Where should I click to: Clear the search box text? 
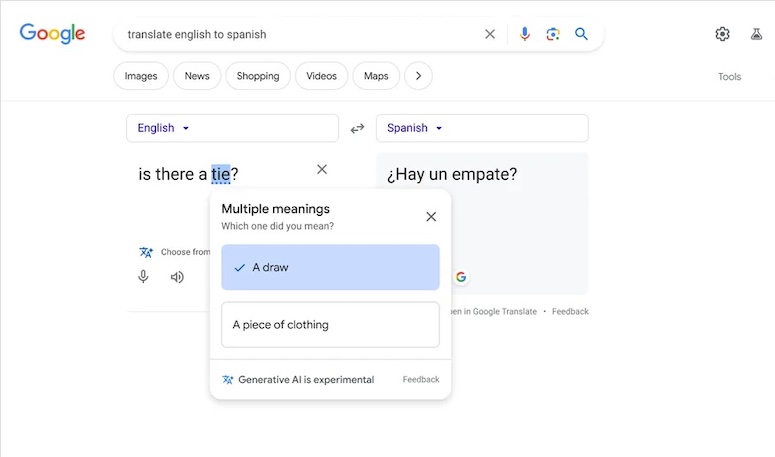(490, 34)
